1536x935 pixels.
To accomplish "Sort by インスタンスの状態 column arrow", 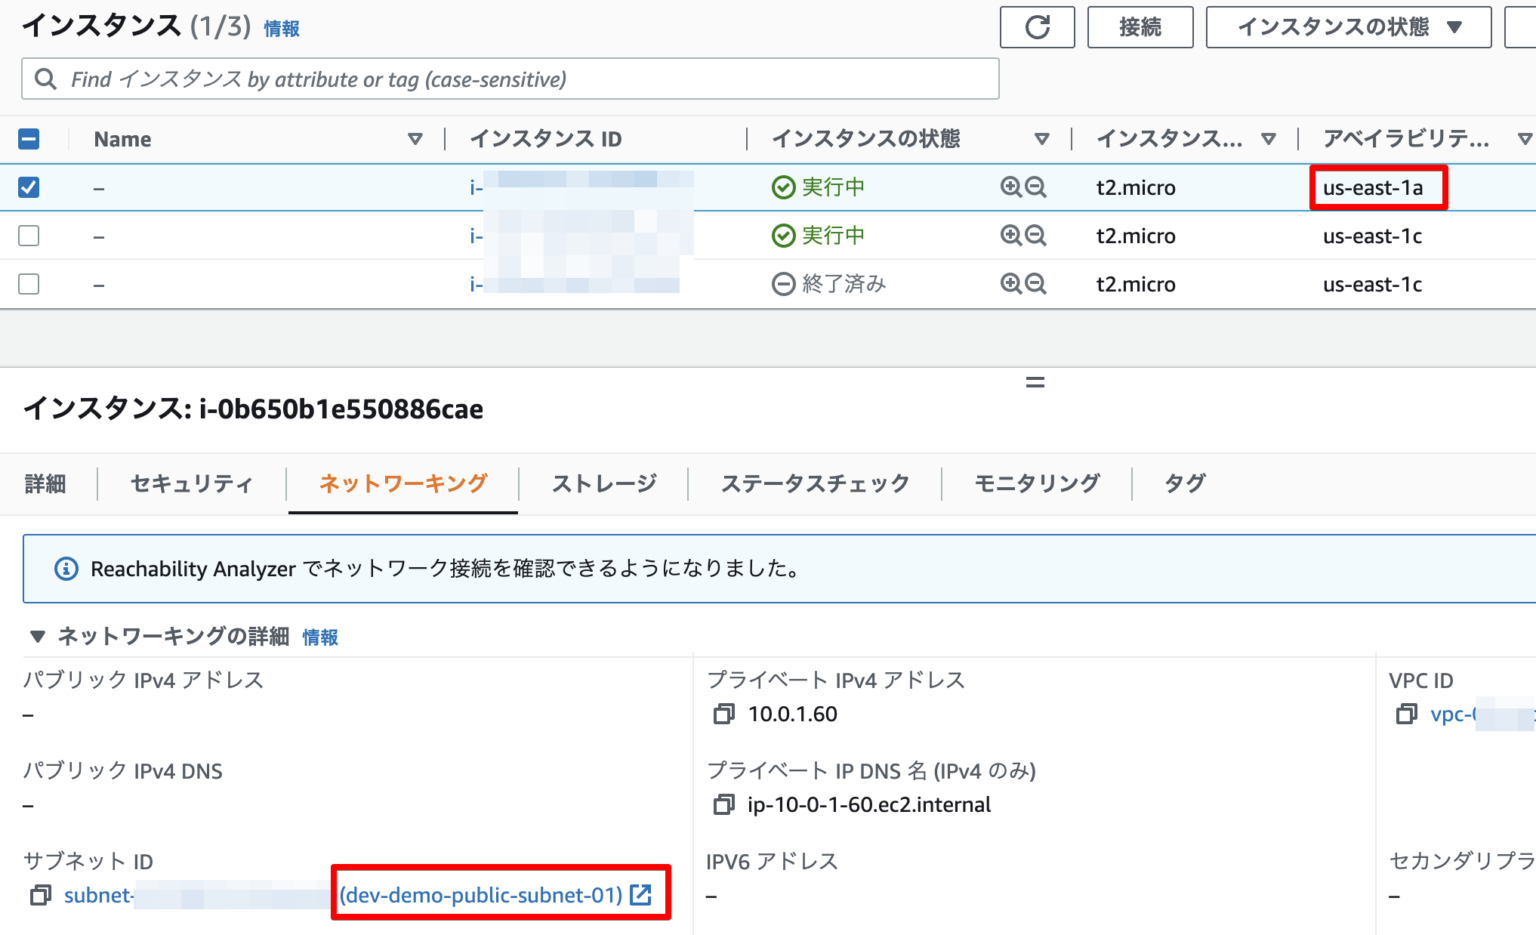I will point(1042,139).
